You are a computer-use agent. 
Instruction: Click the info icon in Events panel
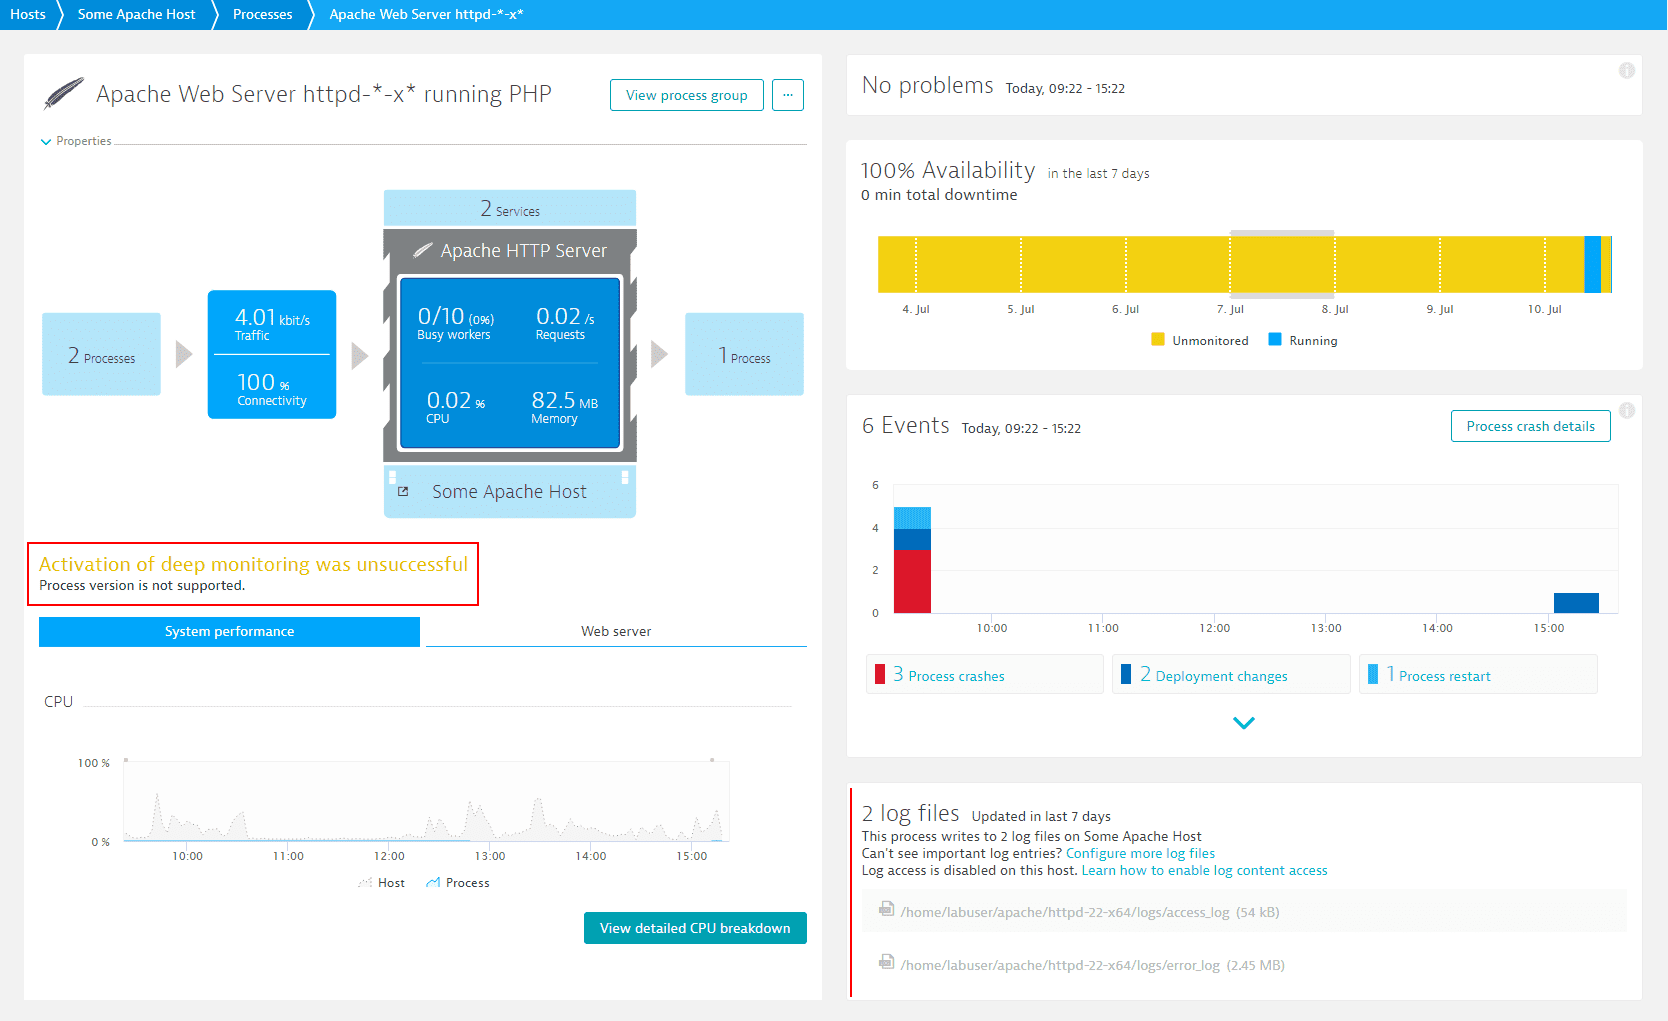point(1627,410)
